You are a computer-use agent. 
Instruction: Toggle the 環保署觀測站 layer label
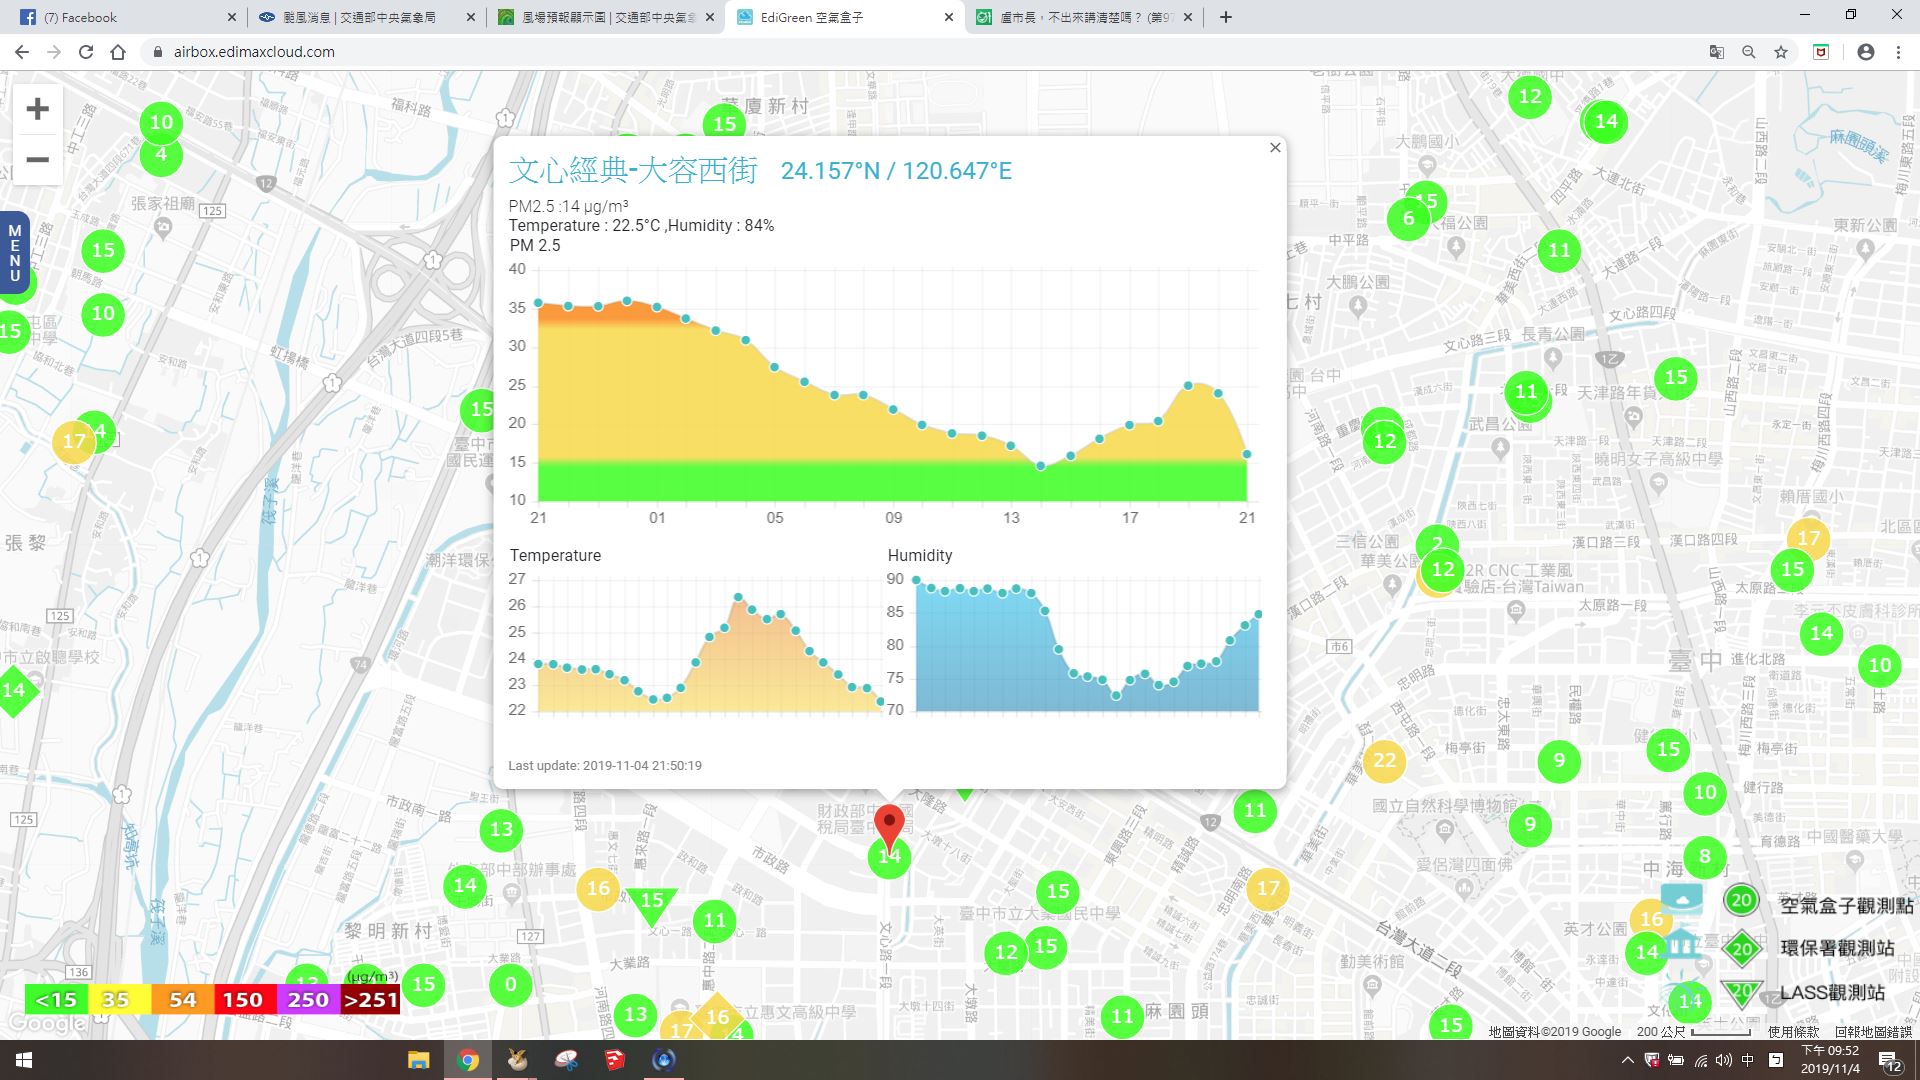[x=1837, y=948]
